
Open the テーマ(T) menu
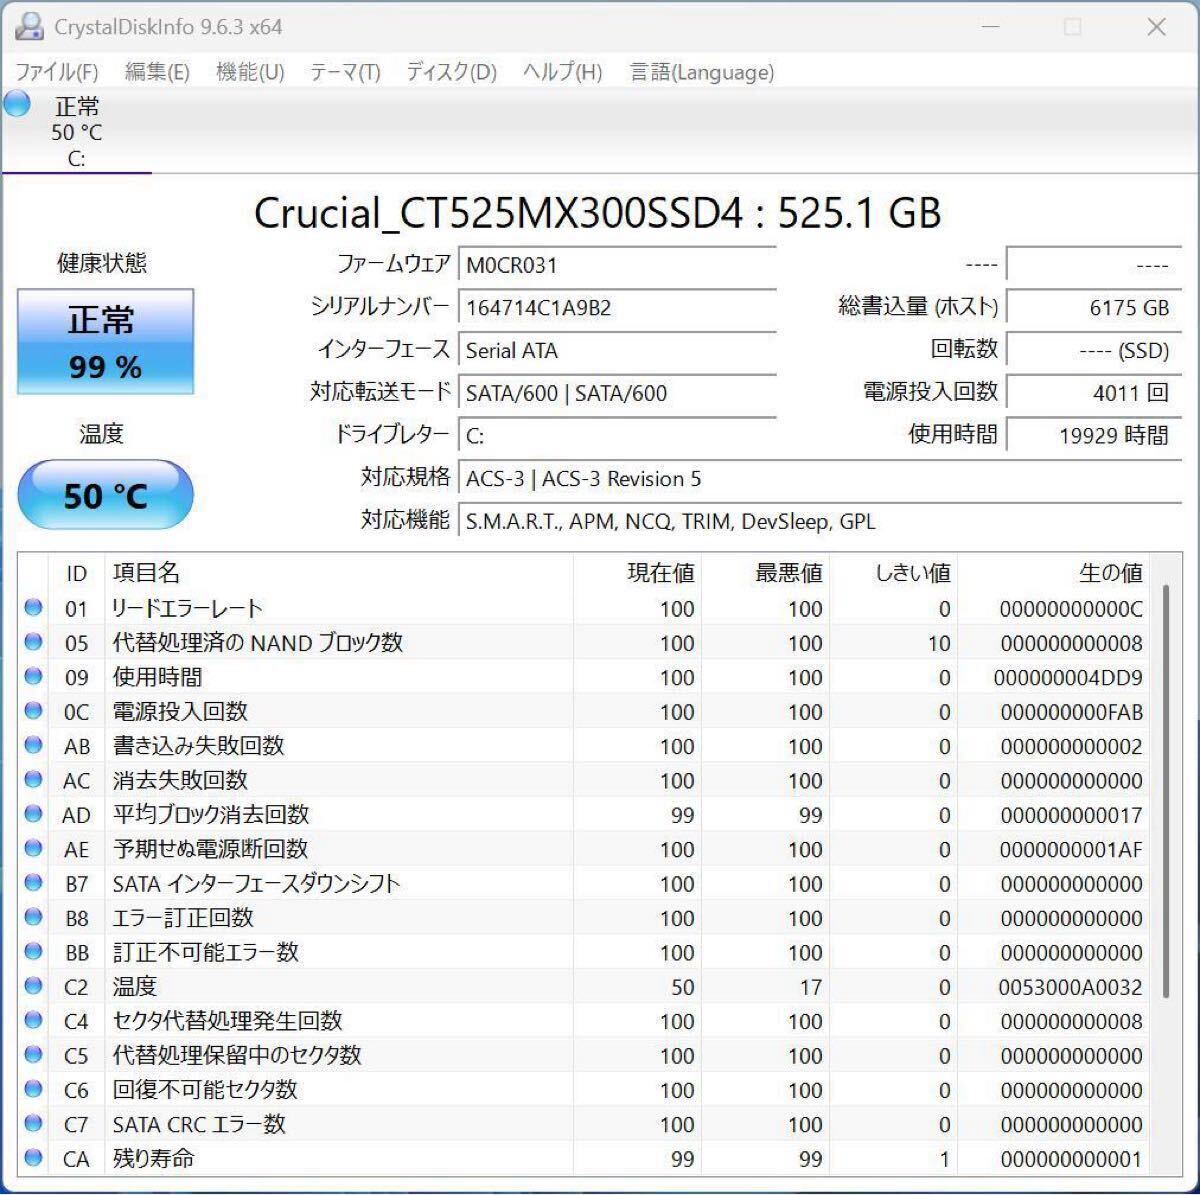point(345,72)
